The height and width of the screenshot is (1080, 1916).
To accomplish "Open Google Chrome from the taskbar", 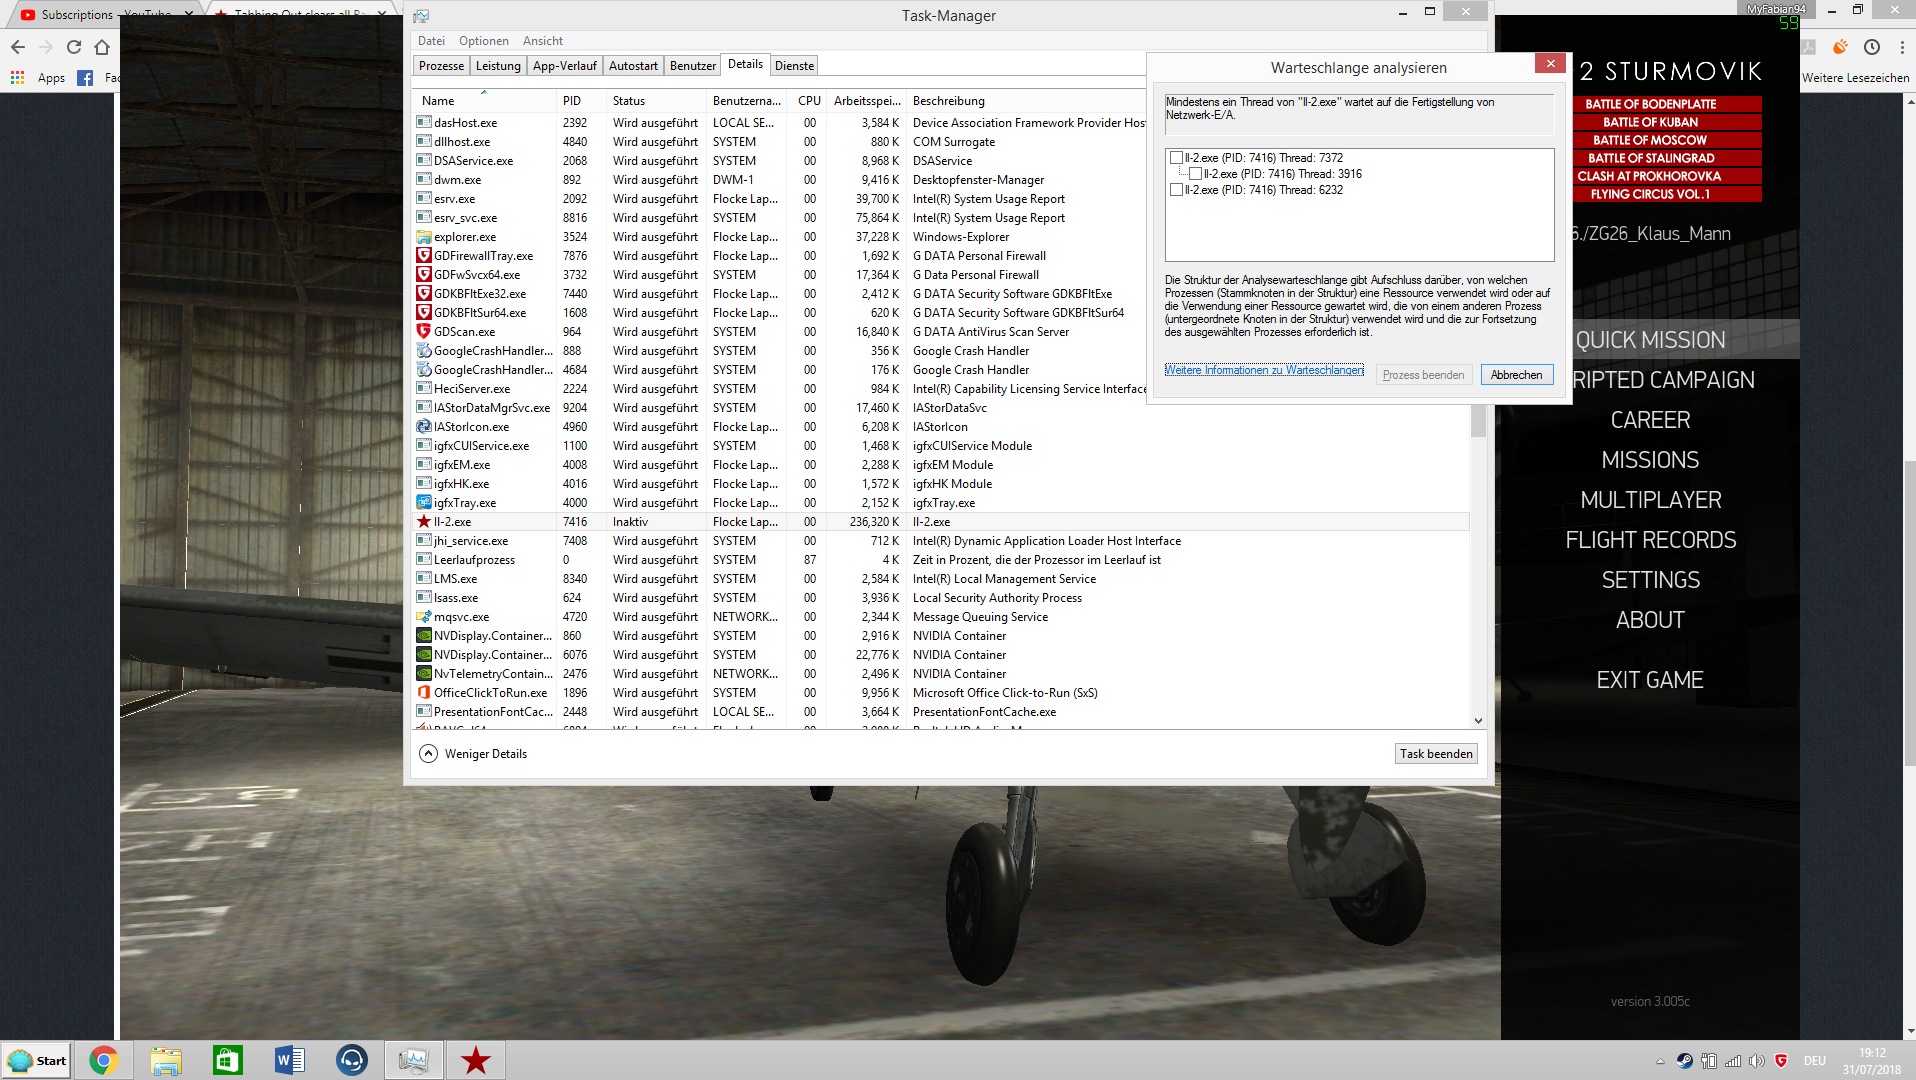I will coord(103,1060).
